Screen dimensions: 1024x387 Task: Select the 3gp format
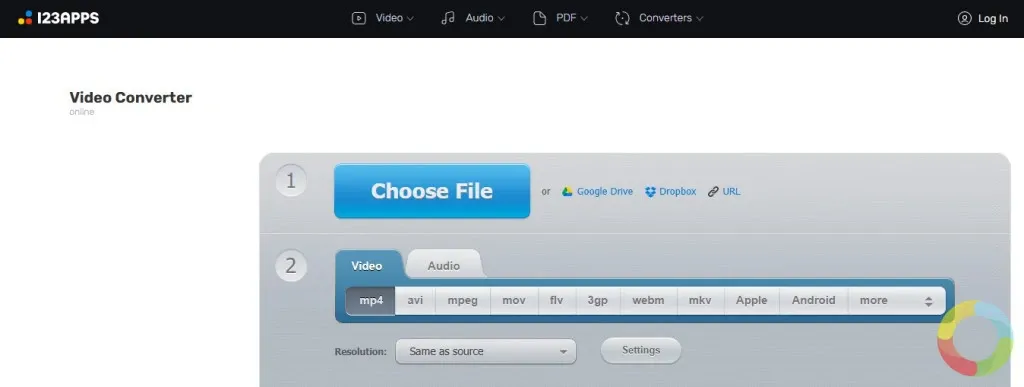click(597, 300)
